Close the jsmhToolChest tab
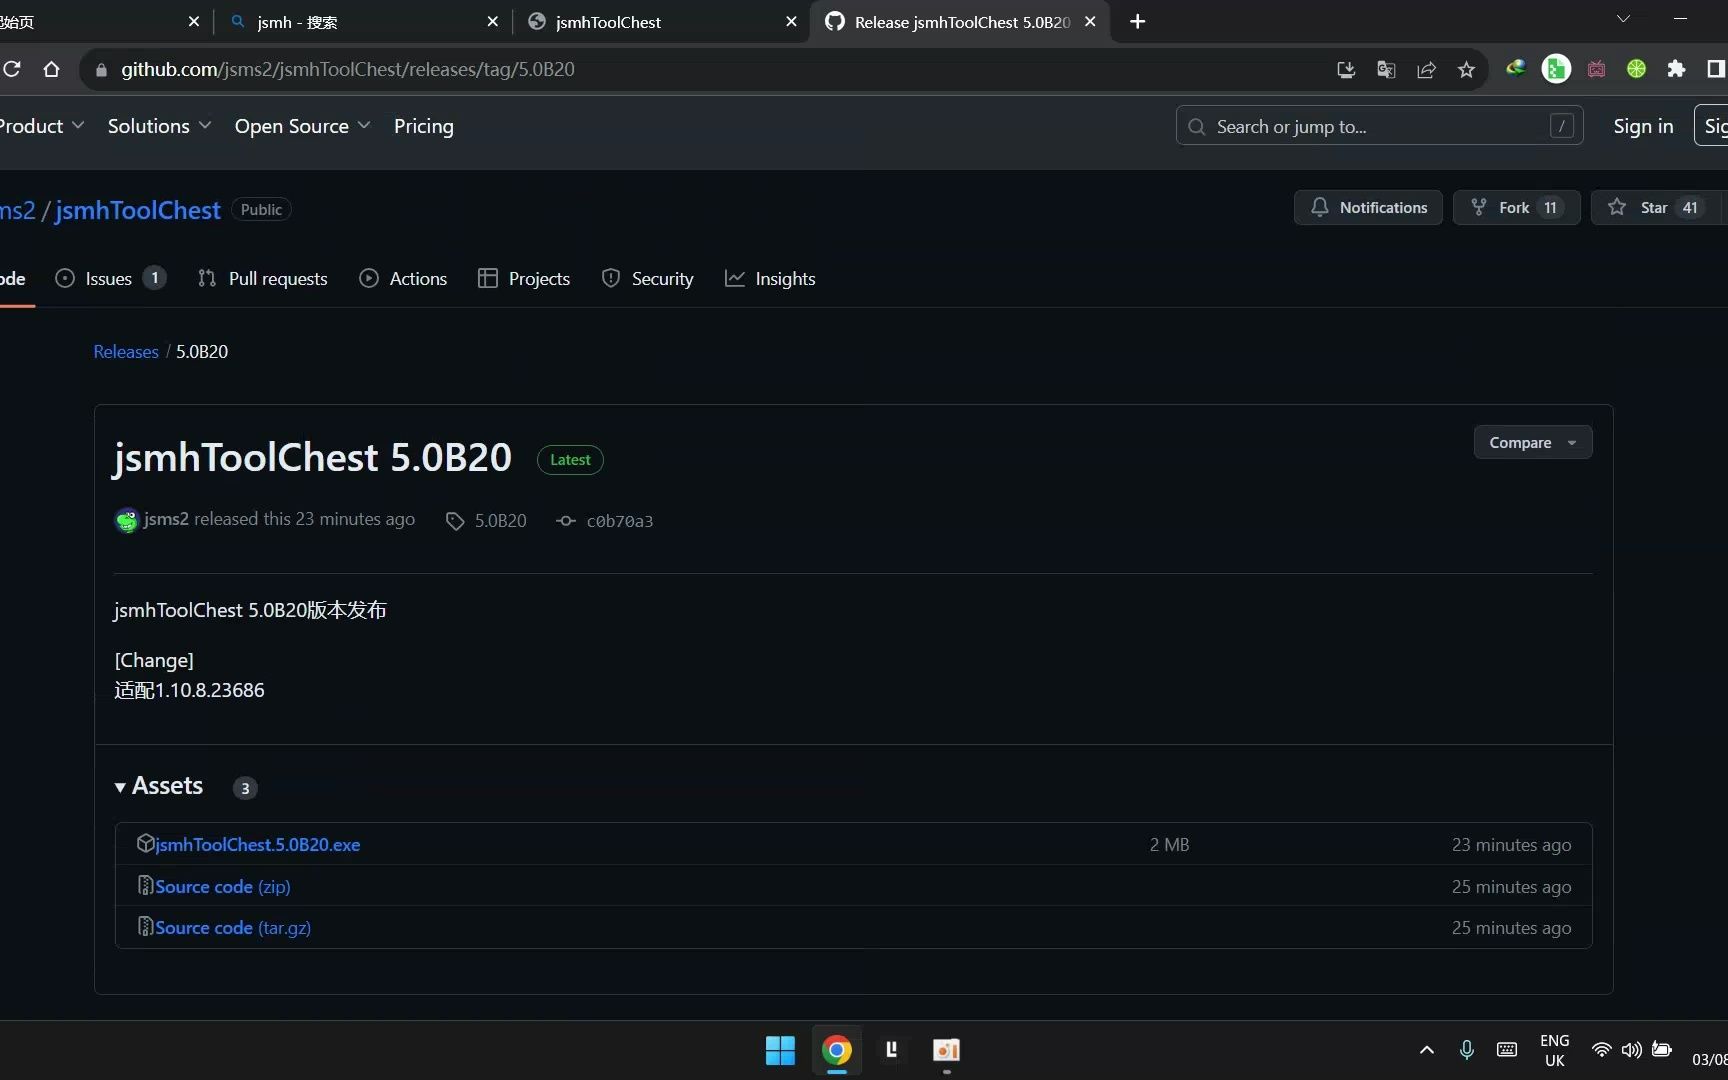 pyautogui.click(x=791, y=22)
